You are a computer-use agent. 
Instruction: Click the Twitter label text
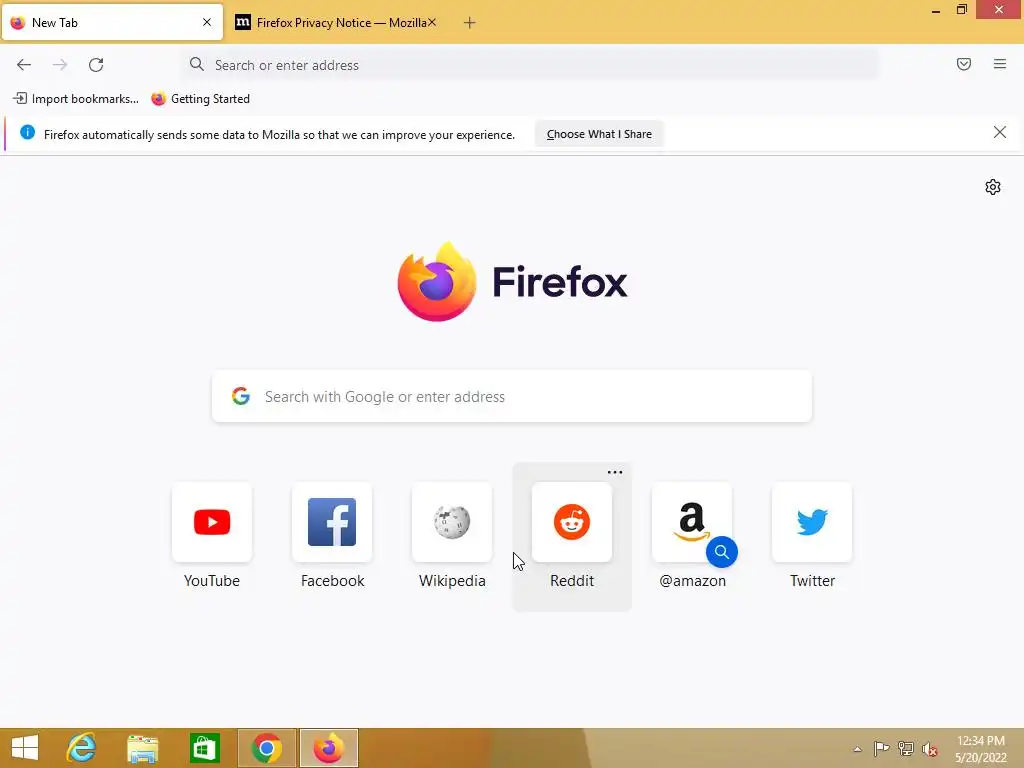(812, 581)
